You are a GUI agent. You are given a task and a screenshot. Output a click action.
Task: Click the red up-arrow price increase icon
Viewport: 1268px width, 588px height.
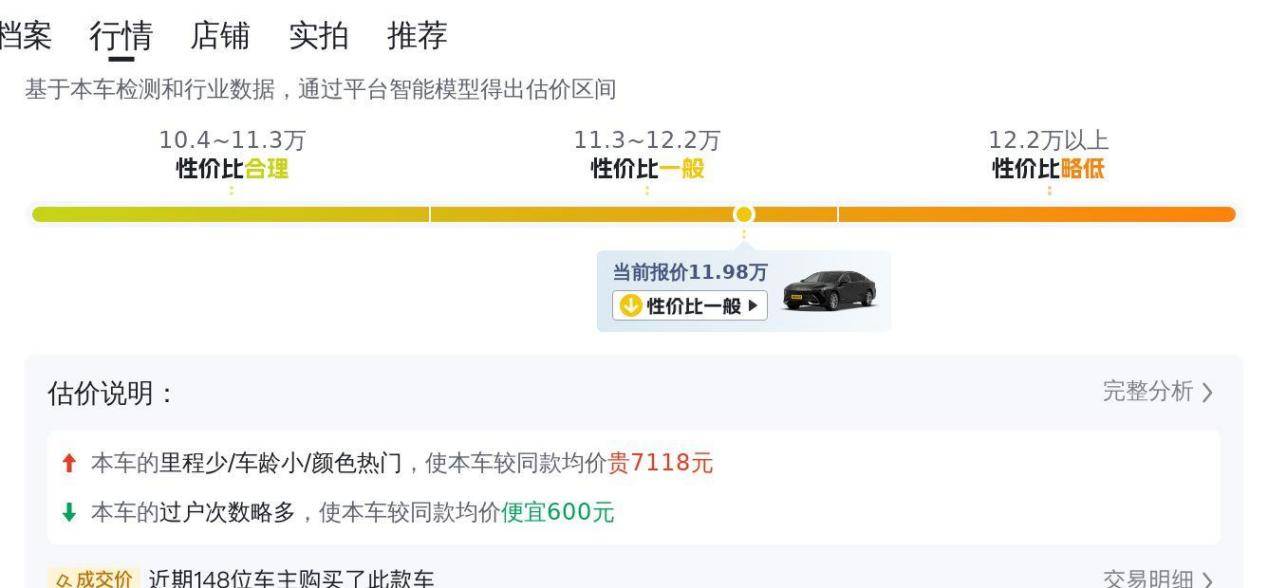pos(68,464)
